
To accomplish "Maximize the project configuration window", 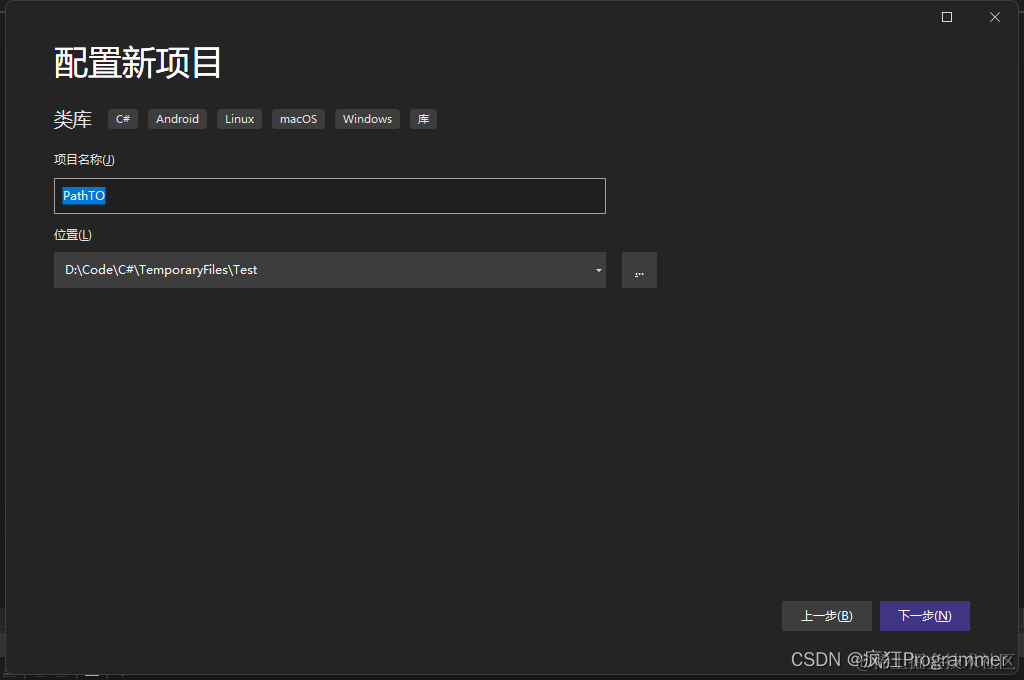I will (946, 16).
